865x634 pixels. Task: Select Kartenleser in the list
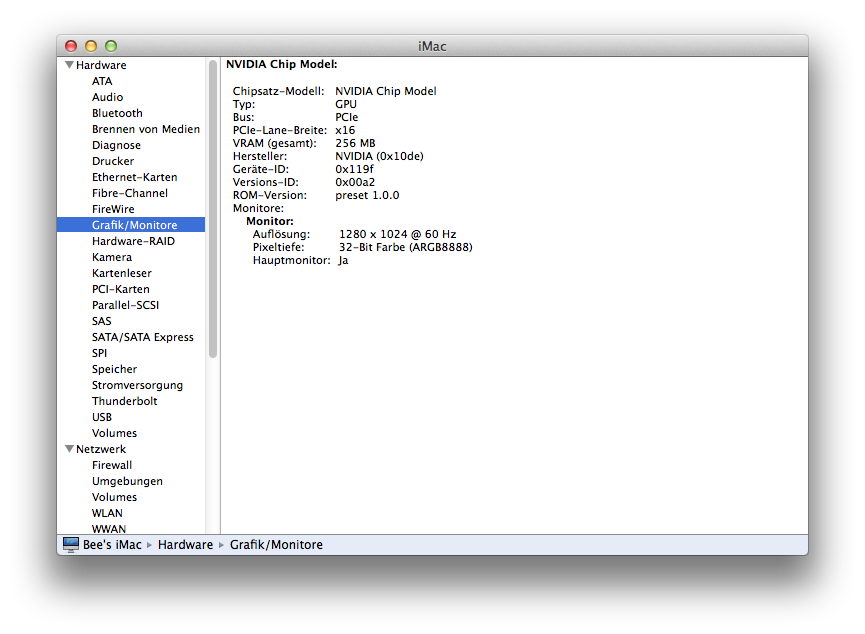coord(122,273)
